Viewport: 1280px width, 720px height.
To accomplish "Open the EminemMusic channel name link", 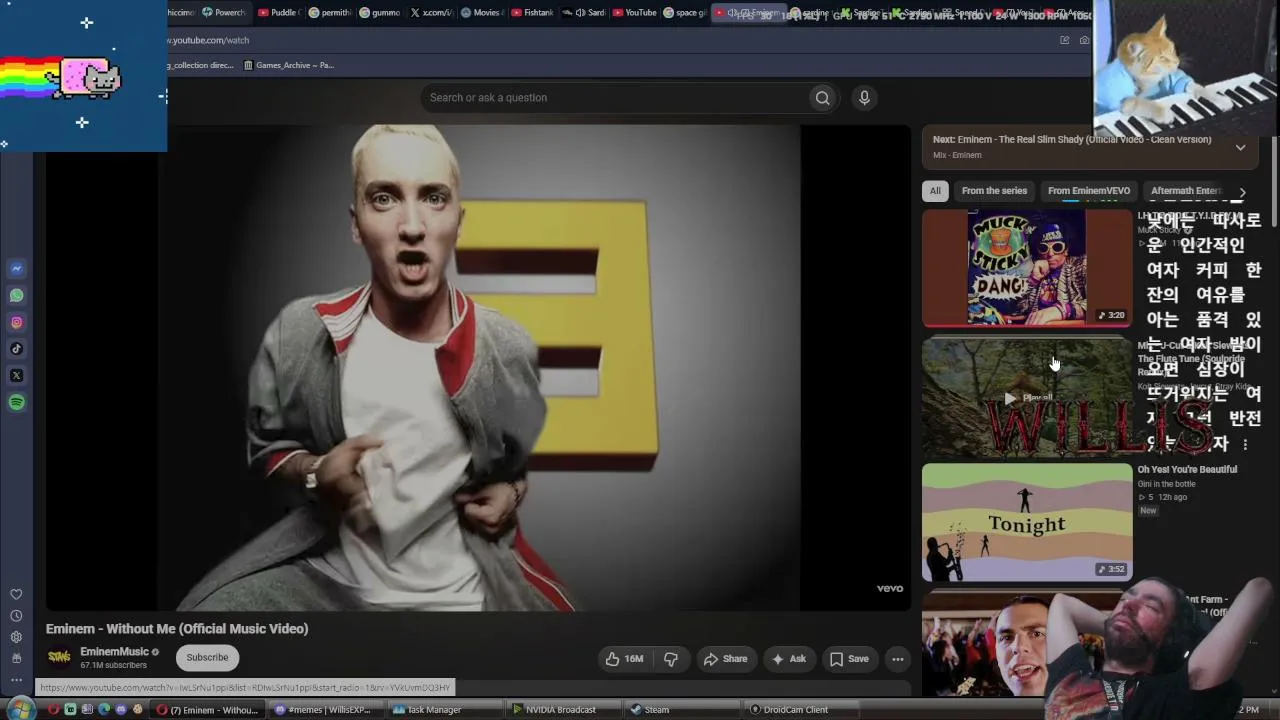I will pyautogui.click(x=114, y=652).
